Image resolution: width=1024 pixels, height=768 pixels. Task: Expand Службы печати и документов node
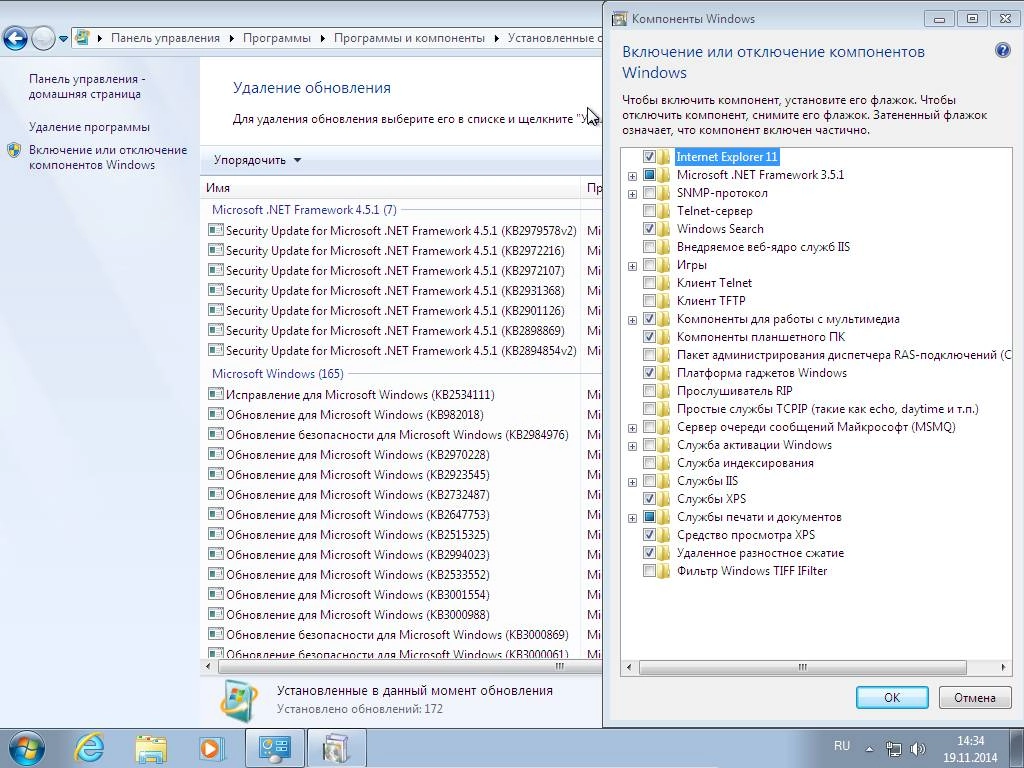(632, 518)
